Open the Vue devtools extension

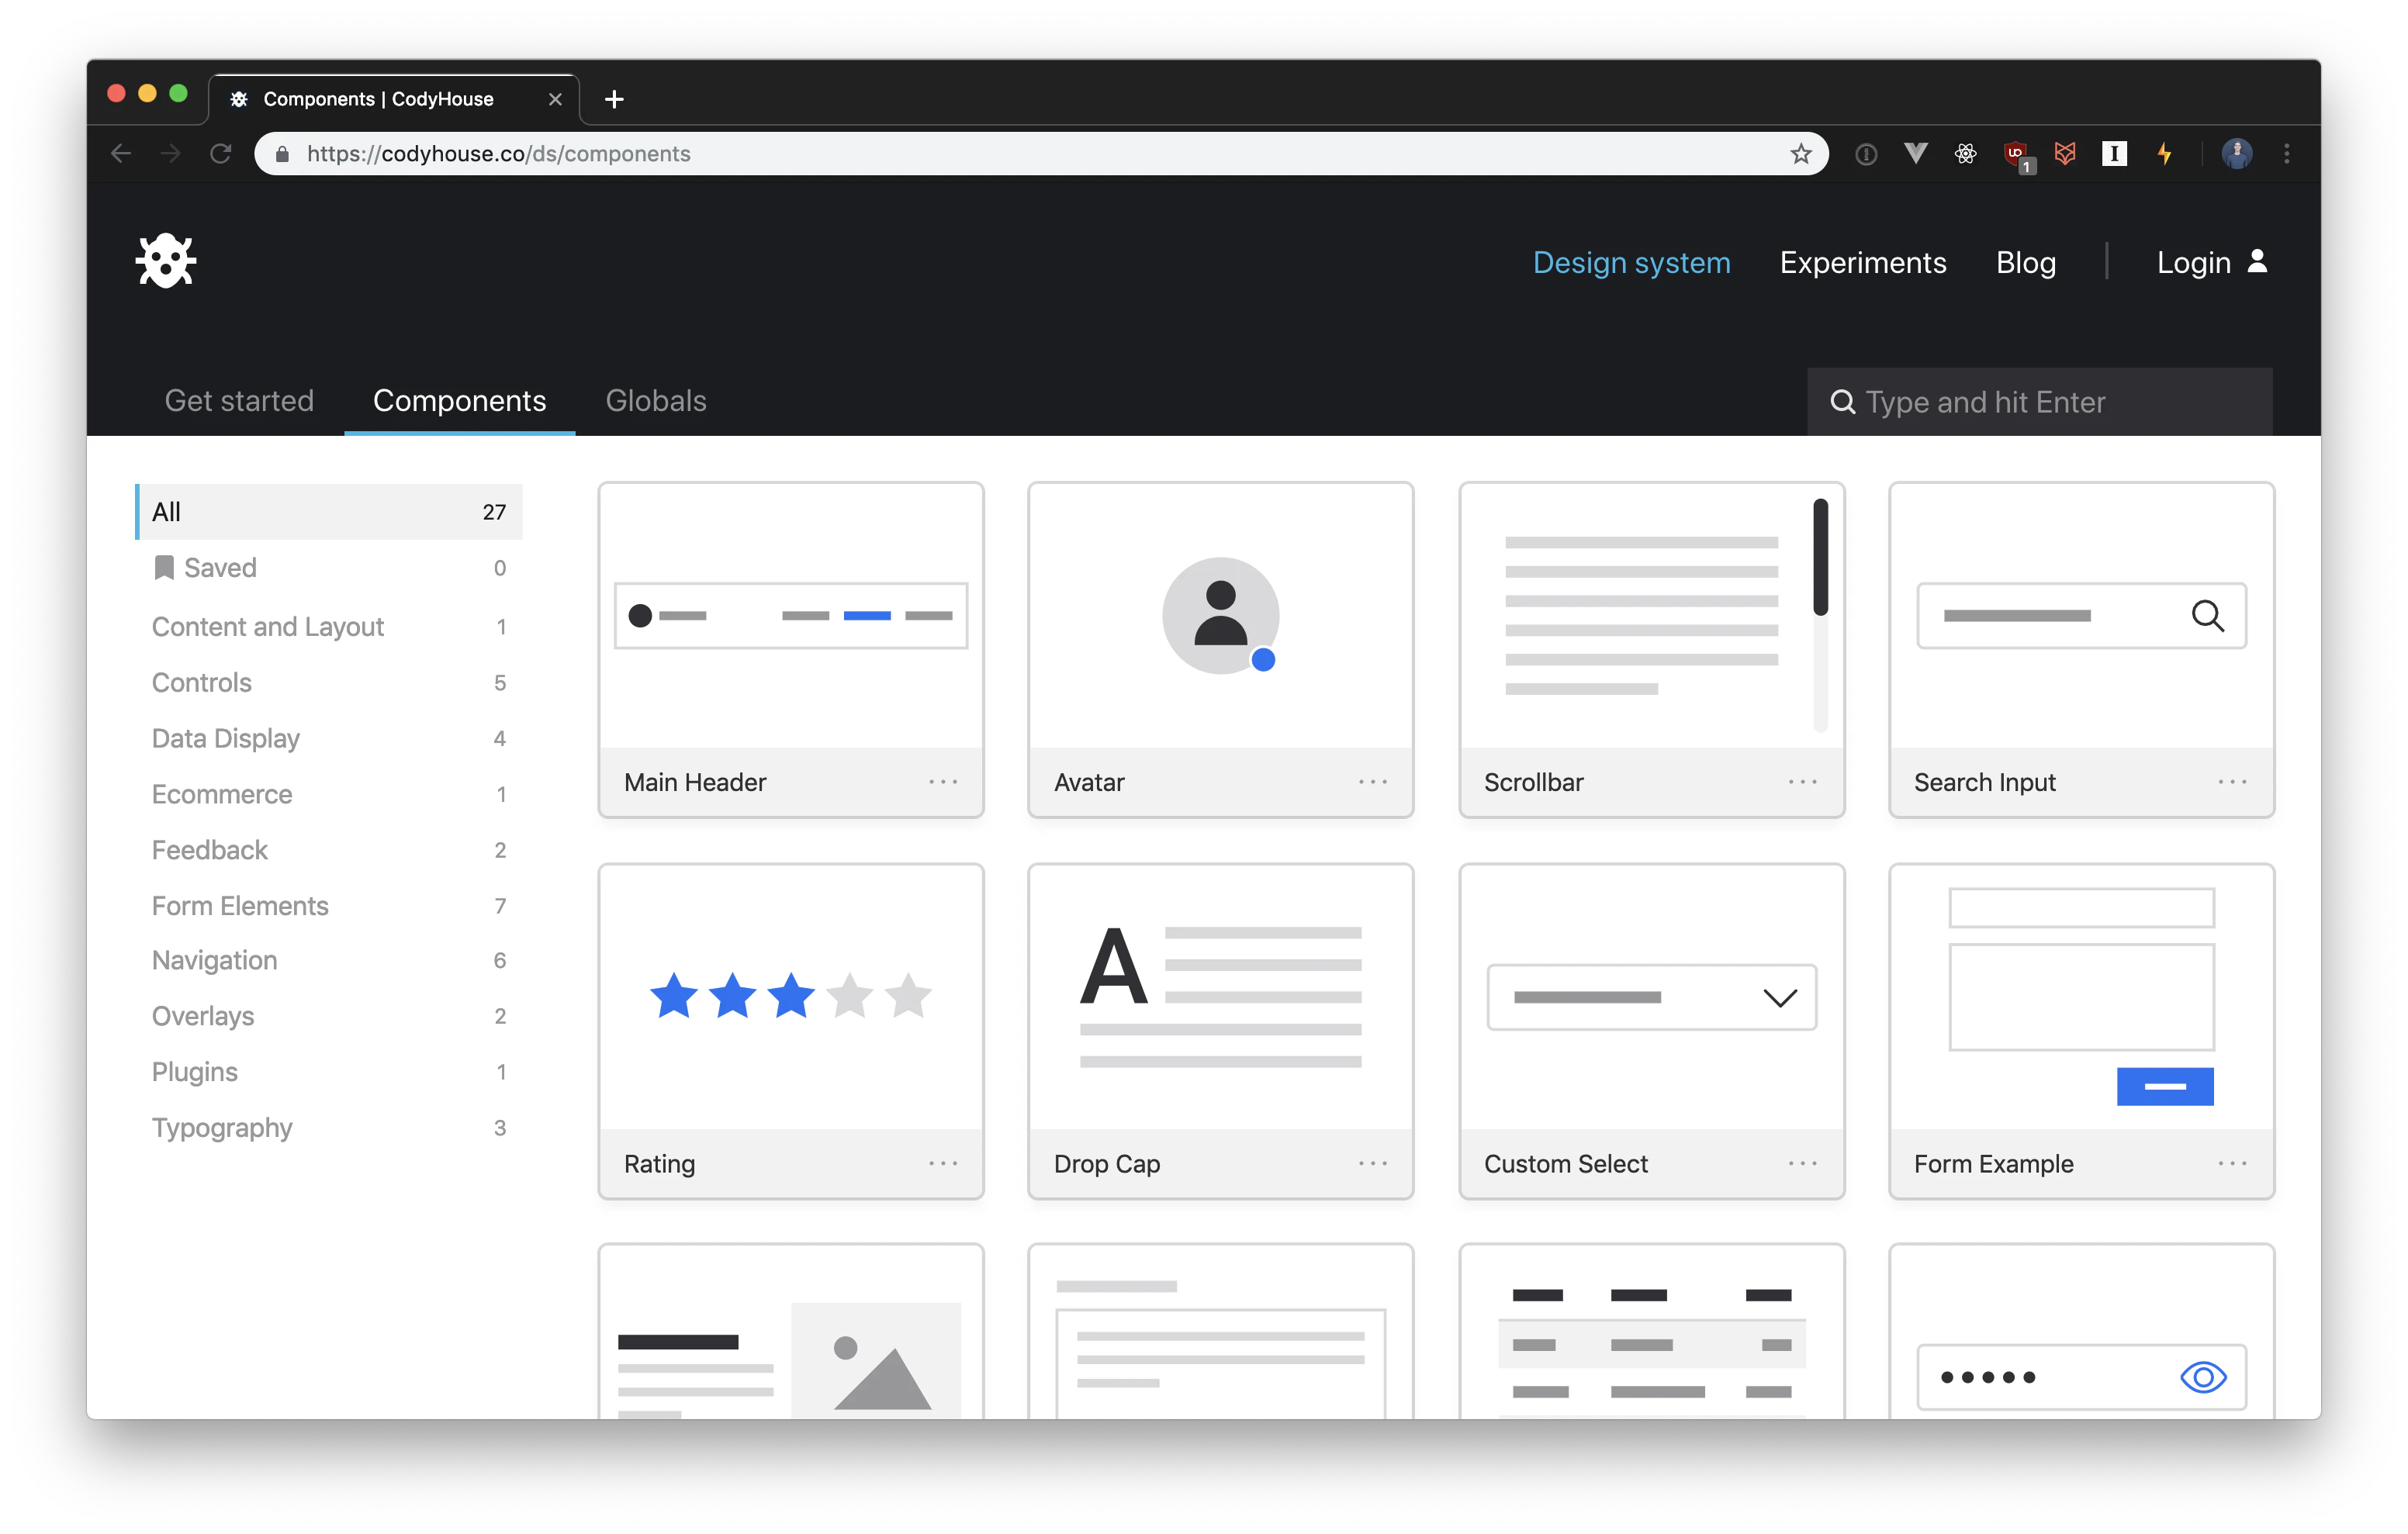pos(1916,153)
